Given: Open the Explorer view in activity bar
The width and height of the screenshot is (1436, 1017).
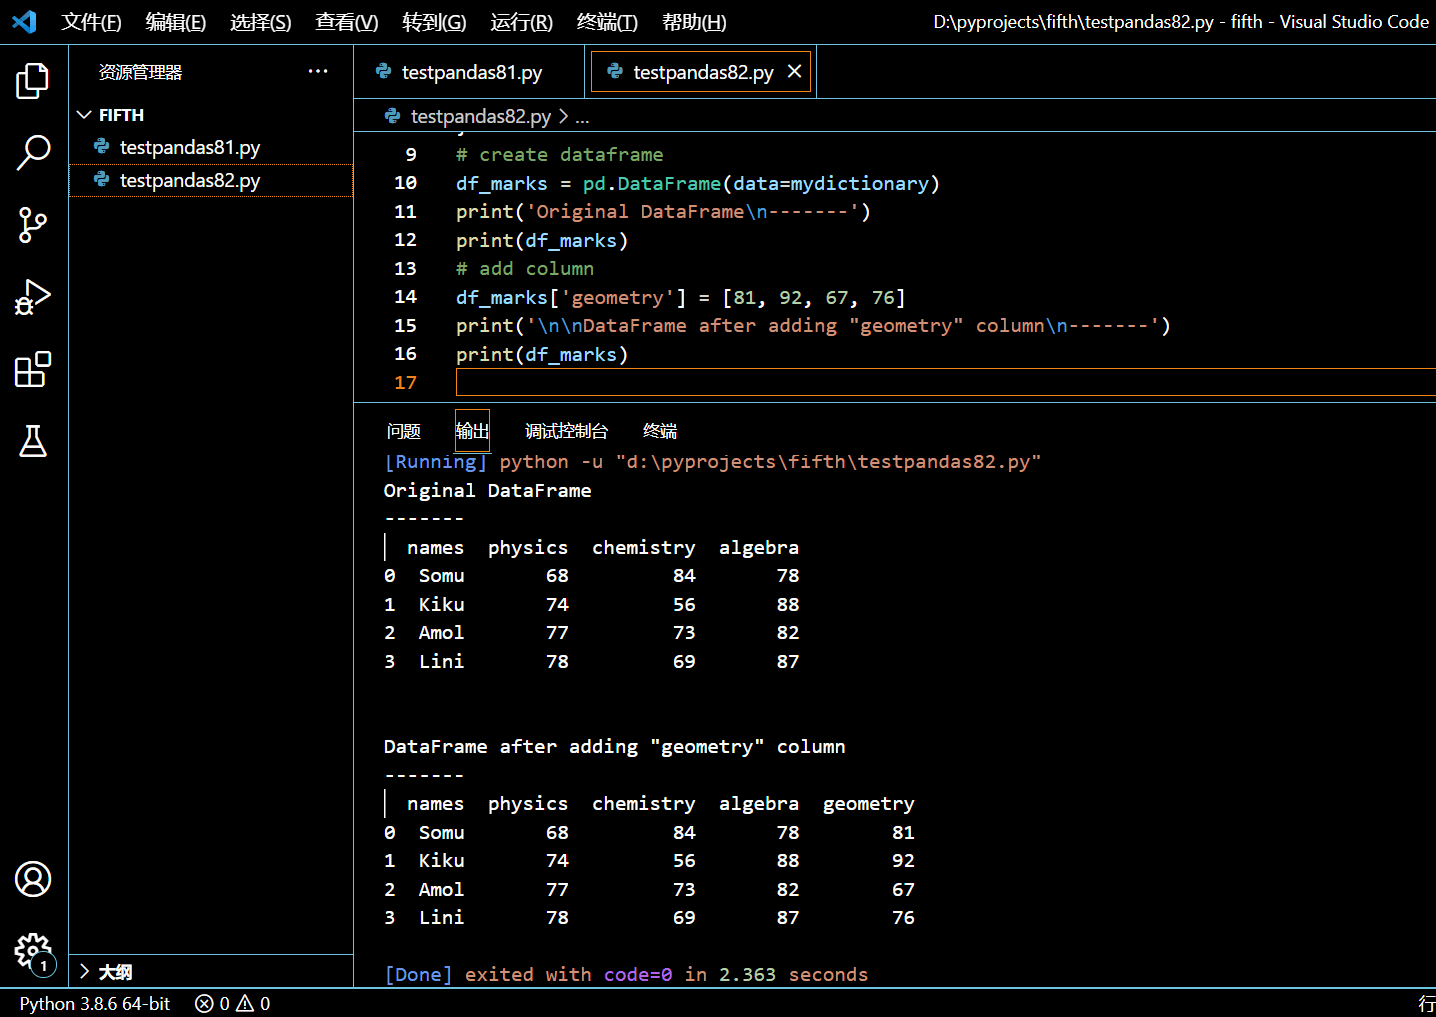Looking at the screenshot, I should pos(33,80).
